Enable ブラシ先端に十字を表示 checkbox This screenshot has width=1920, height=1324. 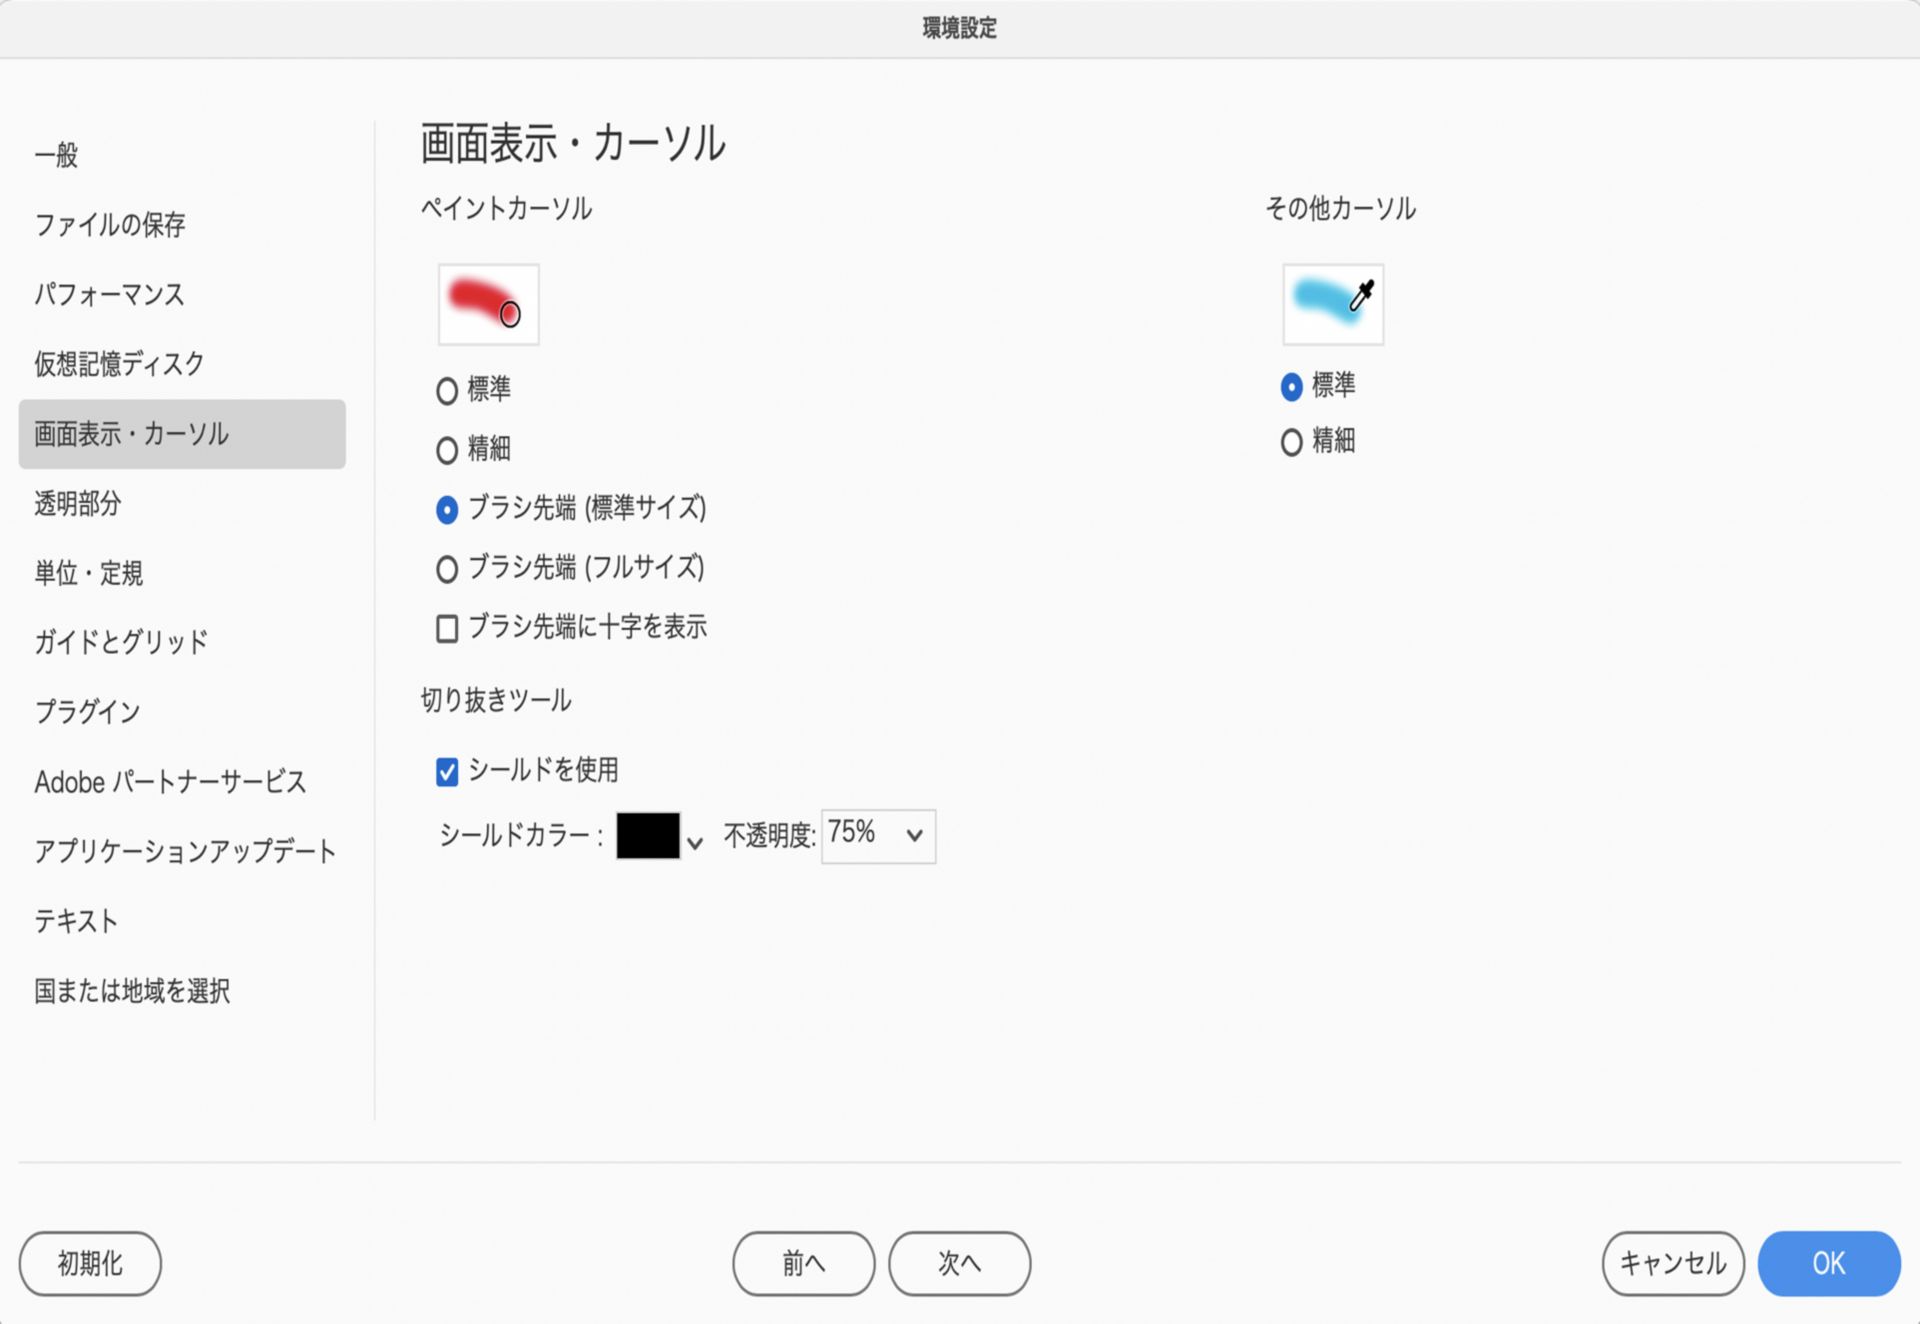coord(447,628)
